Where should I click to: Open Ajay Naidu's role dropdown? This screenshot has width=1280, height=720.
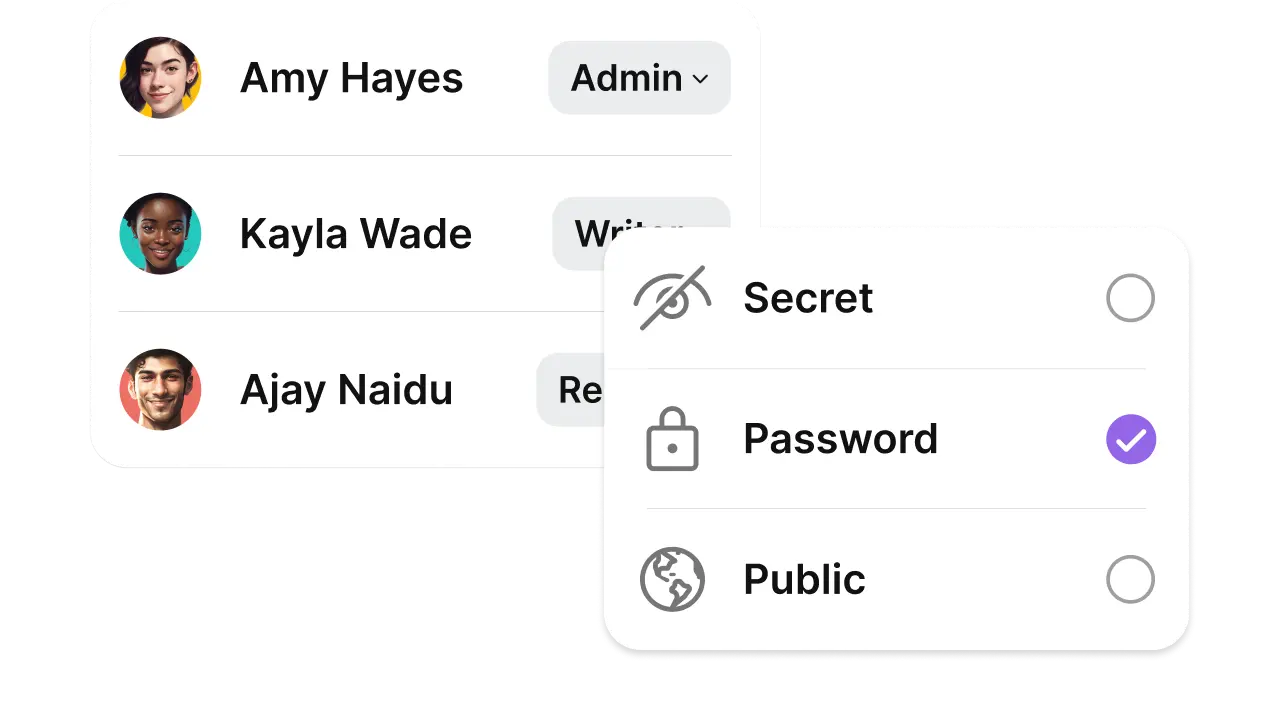[571, 390]
